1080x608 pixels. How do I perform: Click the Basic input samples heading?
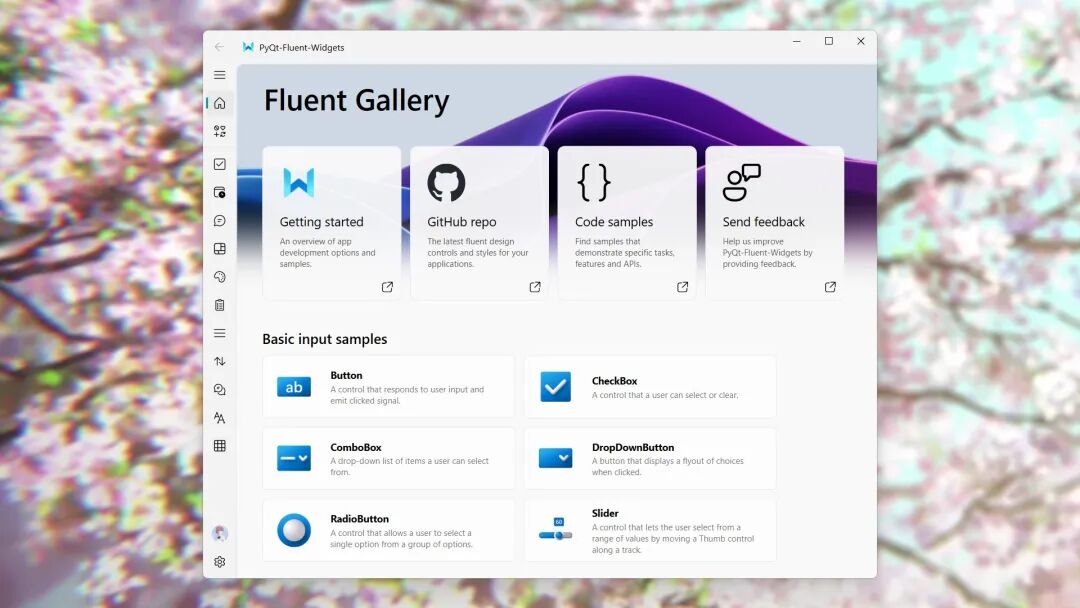tap(324, 339)
